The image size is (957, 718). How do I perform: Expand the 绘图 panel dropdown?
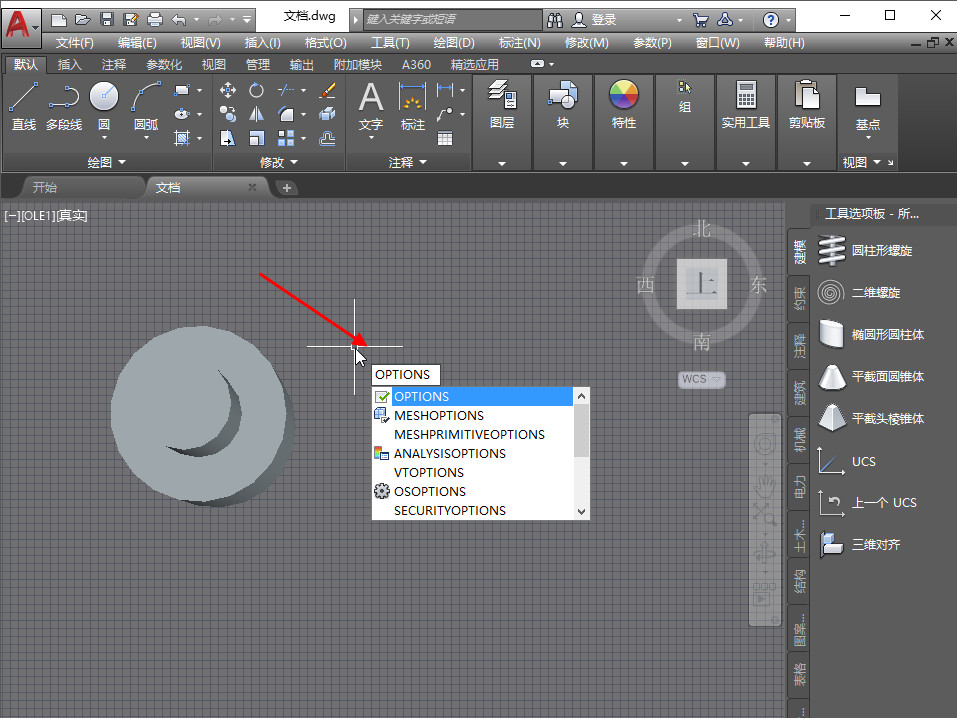point(106,162)
